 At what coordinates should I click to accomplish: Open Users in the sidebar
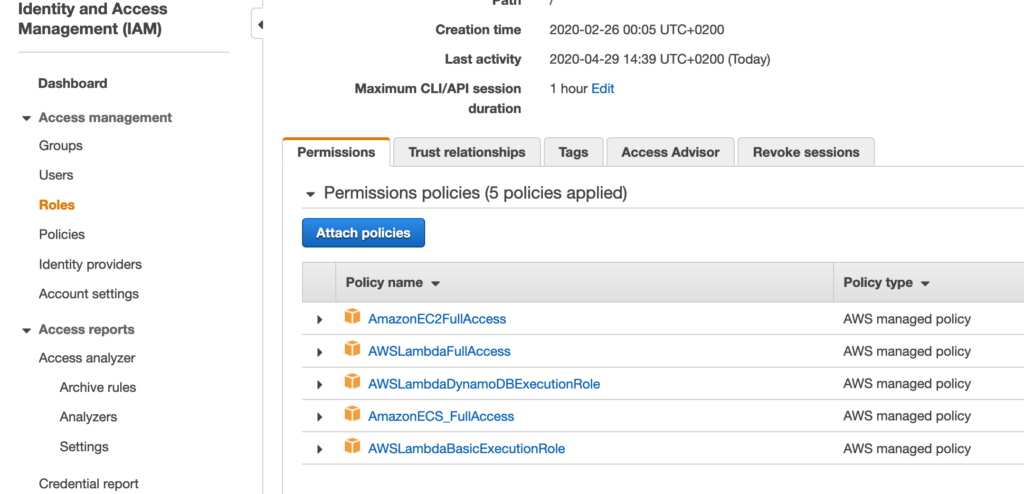56,175
